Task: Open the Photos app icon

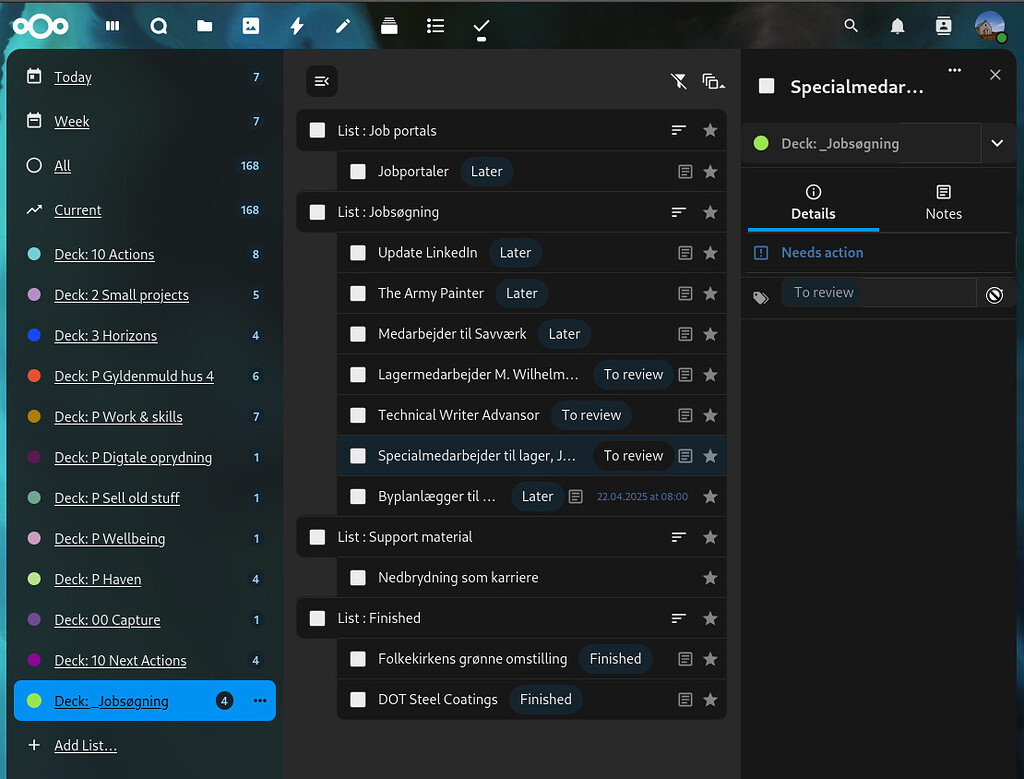Action: coord(250,26)
